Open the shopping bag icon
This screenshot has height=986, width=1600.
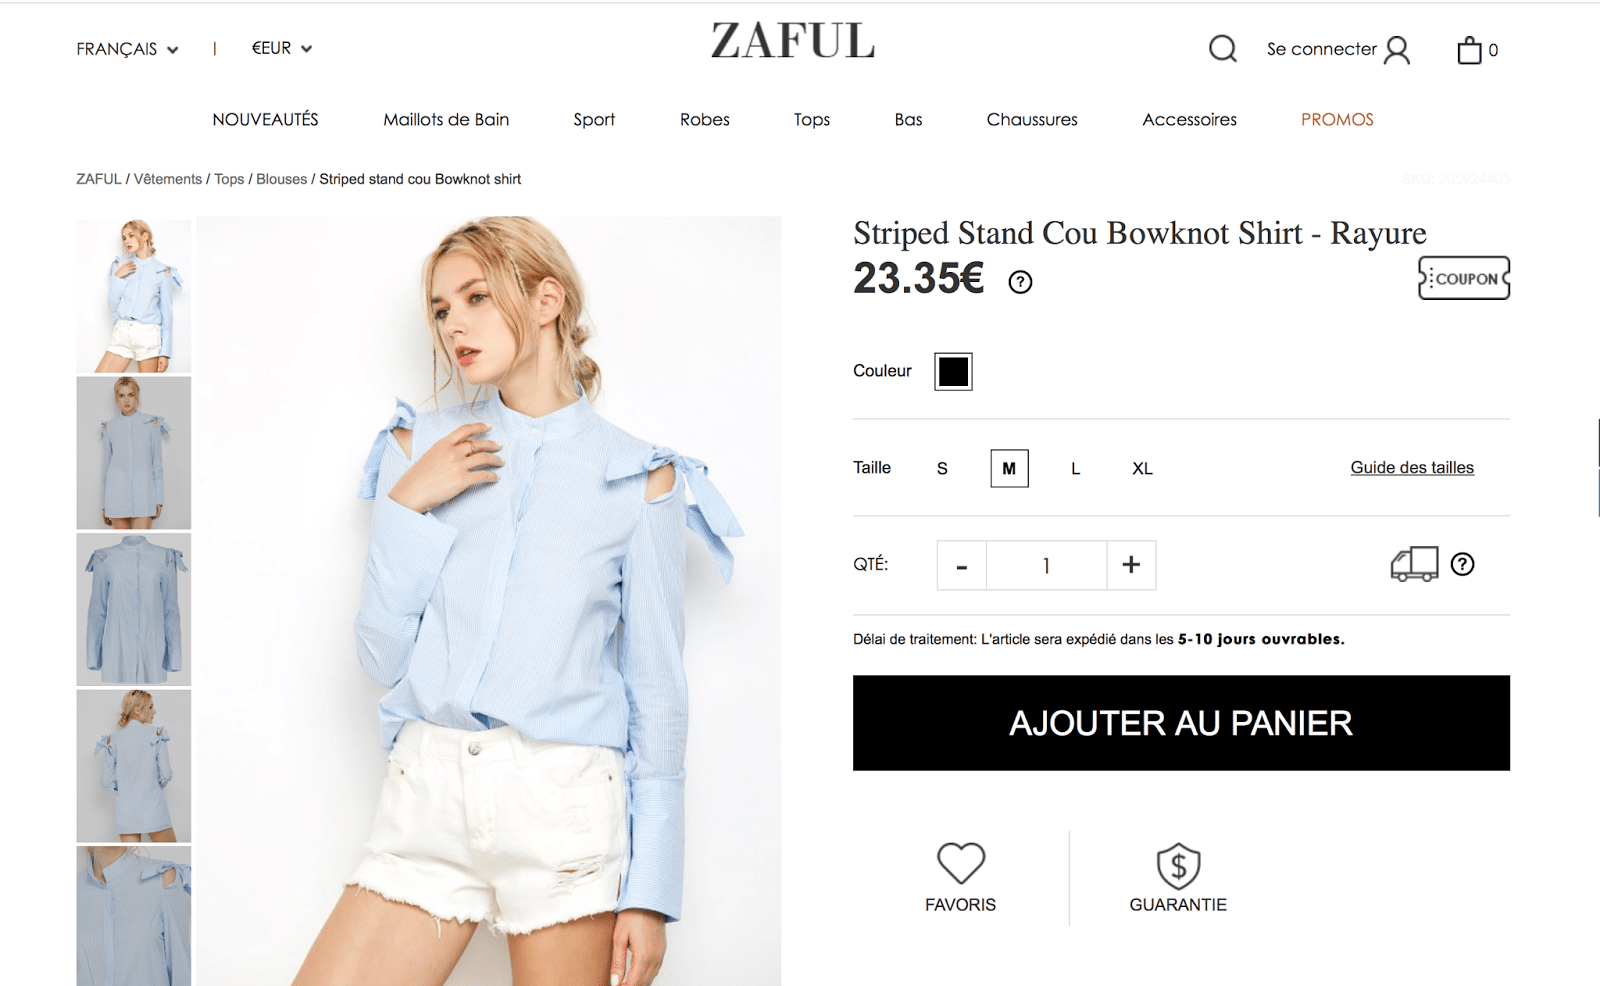point(1469,50)
